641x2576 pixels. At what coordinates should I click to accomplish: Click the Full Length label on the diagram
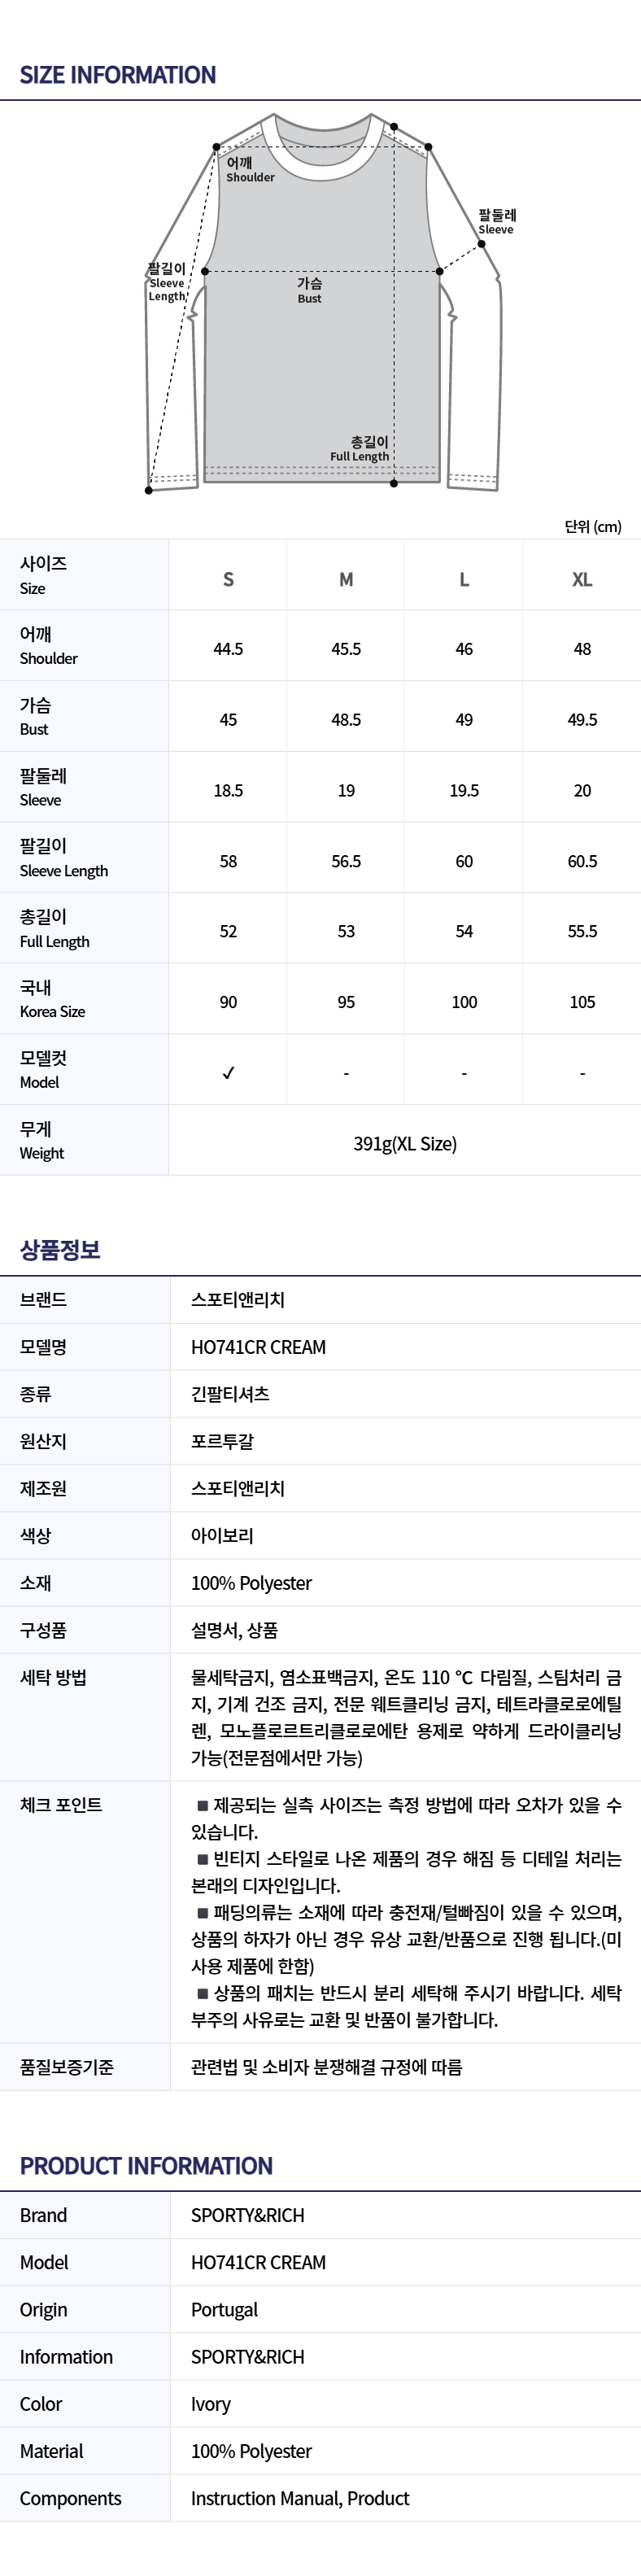[361, 449]
